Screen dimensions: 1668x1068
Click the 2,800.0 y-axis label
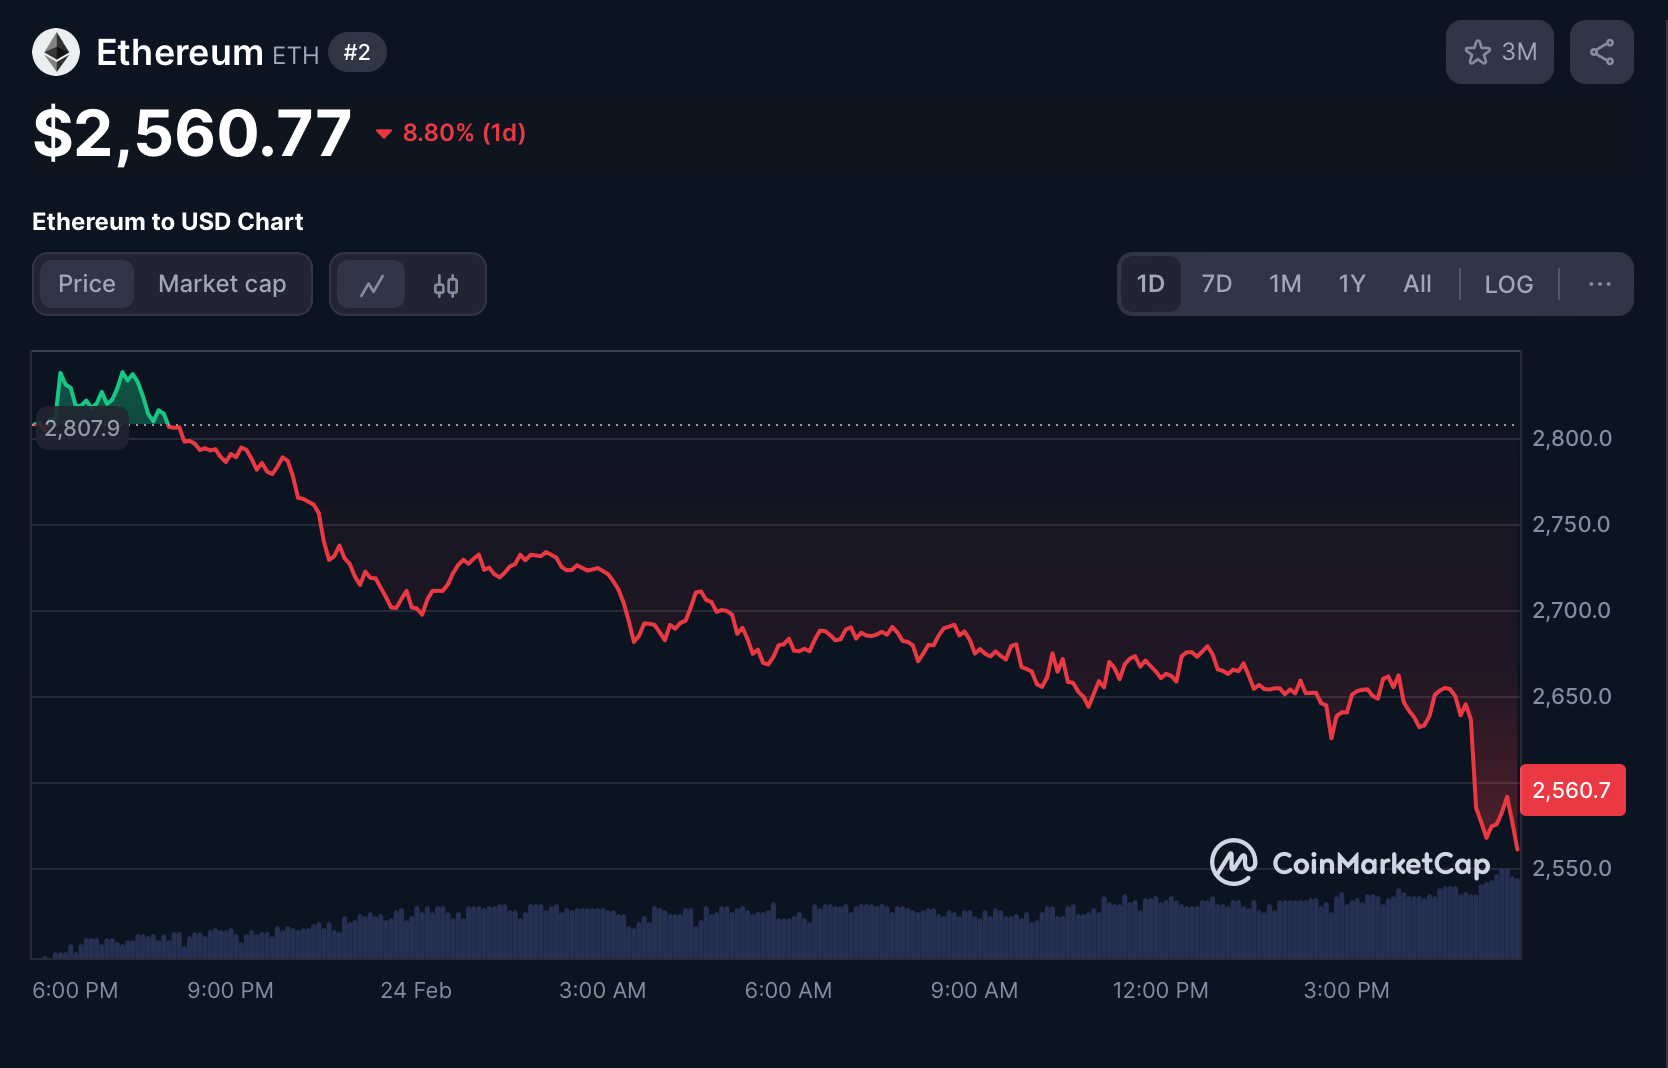point(1572,438)
